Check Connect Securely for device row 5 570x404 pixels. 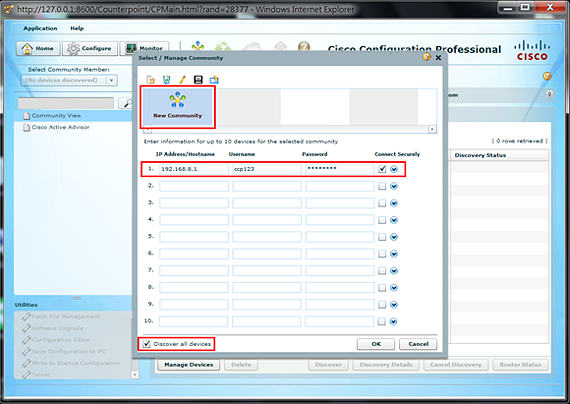click(382, 237)
